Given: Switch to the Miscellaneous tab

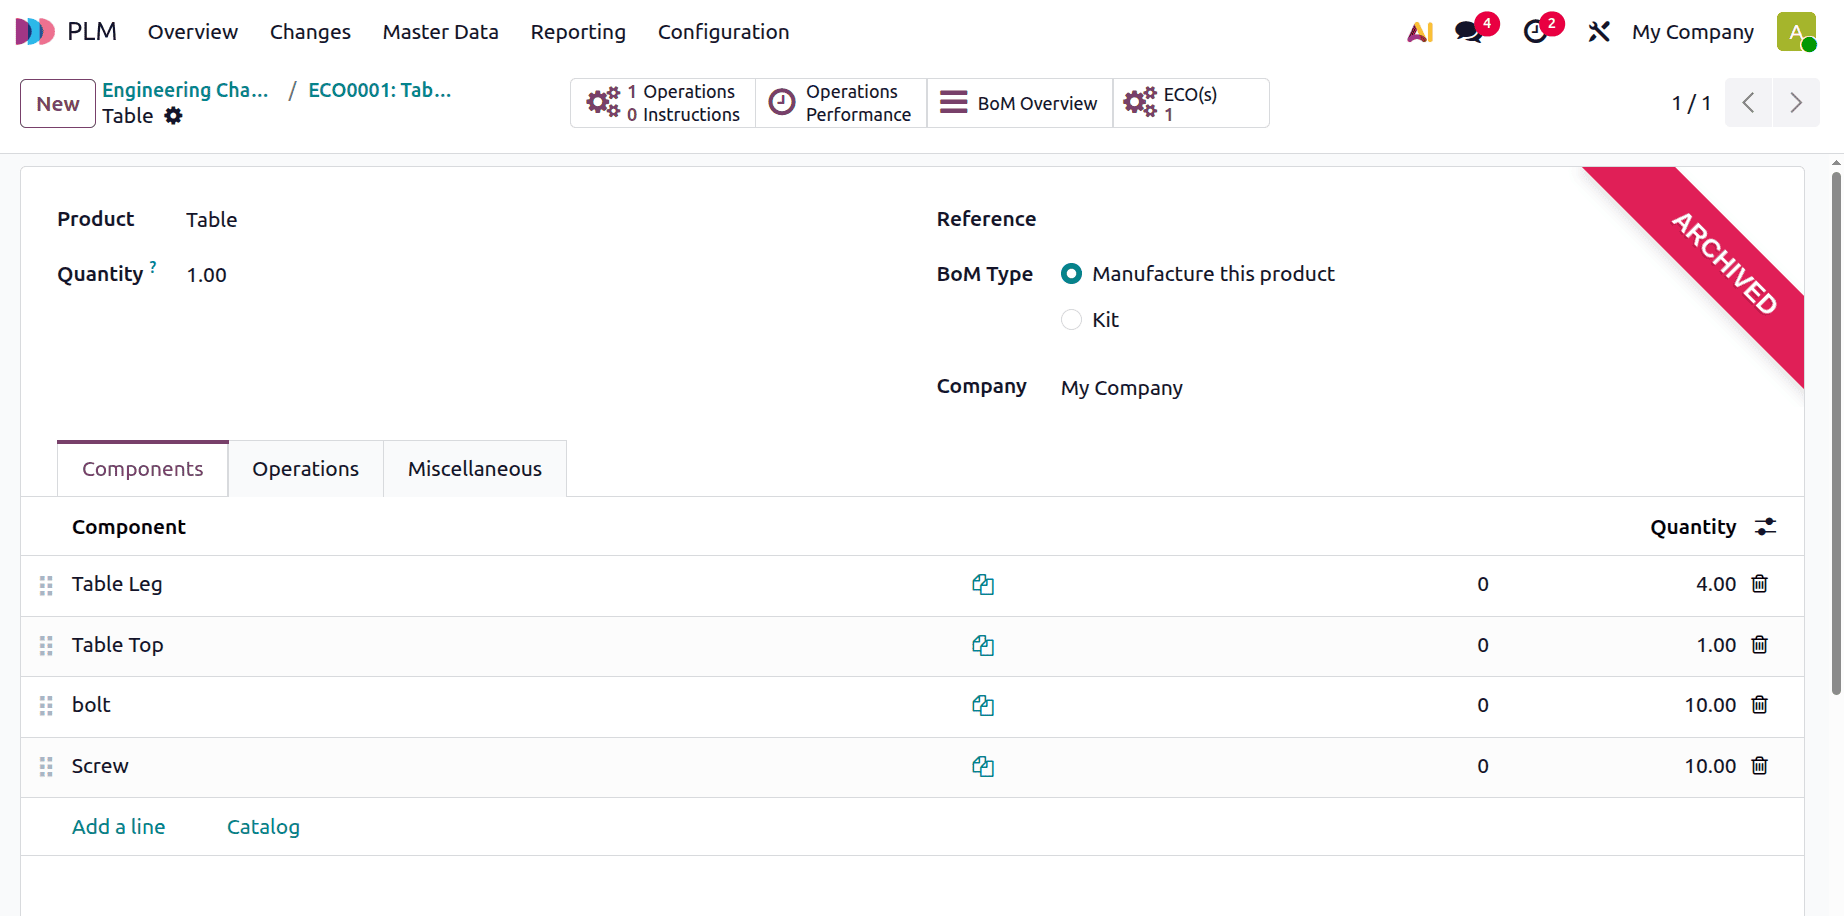Looking at the screenshot, I should [x=475, y=469].
